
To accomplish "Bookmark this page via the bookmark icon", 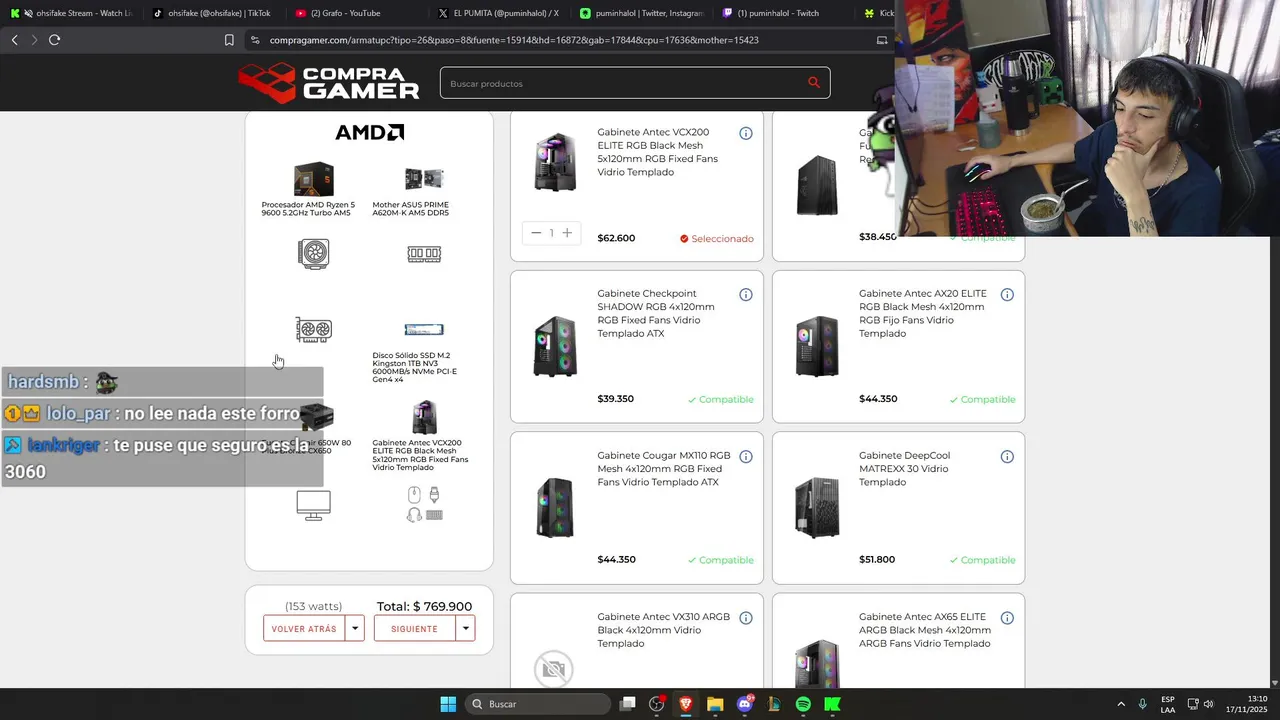I will pyautogui.click(x=229, y=40).
